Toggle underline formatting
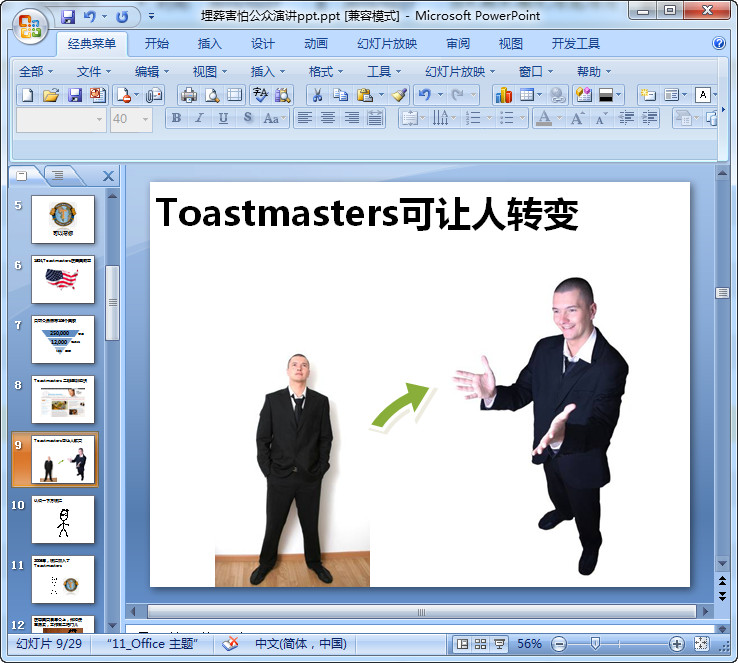 pyautogui.click(x=223, y=118)
